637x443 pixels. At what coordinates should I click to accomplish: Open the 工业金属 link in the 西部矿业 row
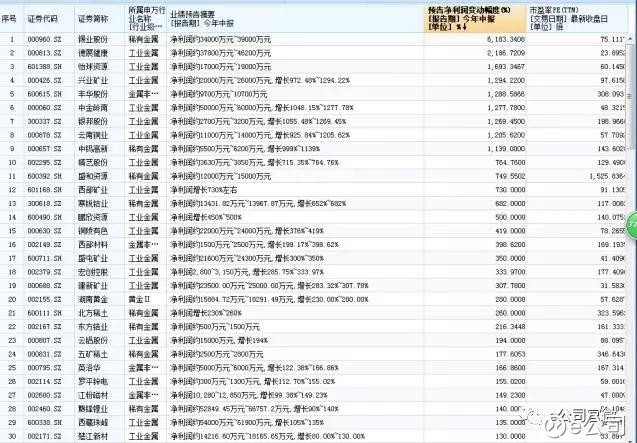point(143,190)
